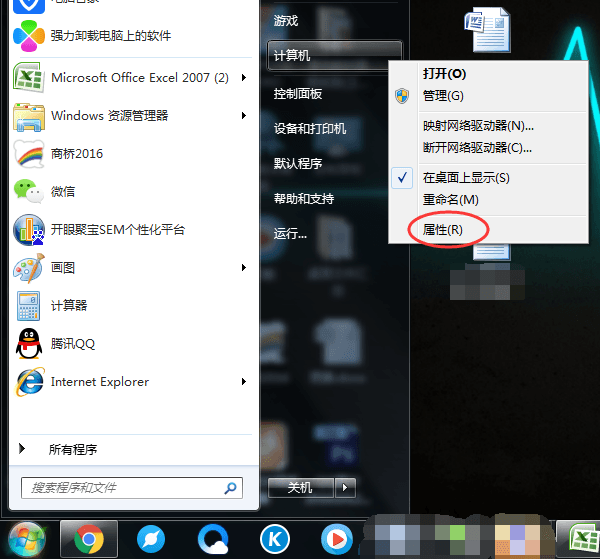
Task: Show 所有程序 (All Programs) list
Action: click(72, 450)
